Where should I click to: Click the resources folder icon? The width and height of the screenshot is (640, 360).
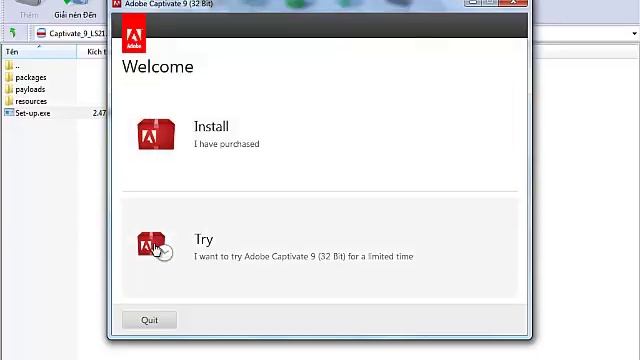pos(9,101)
